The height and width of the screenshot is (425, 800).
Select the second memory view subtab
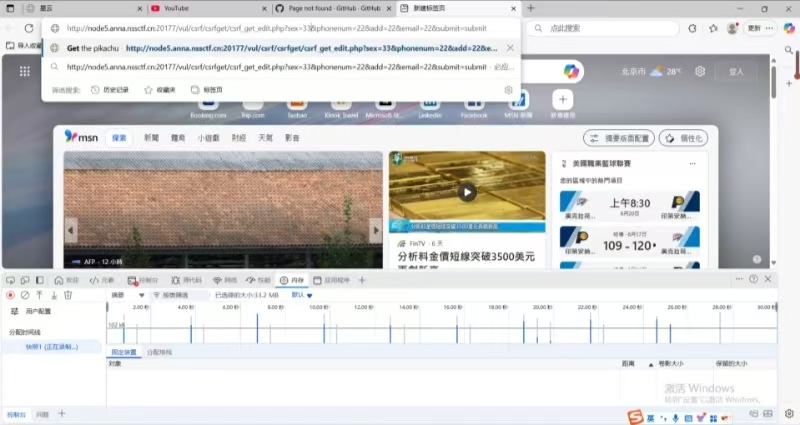click(x=159, y=352)
